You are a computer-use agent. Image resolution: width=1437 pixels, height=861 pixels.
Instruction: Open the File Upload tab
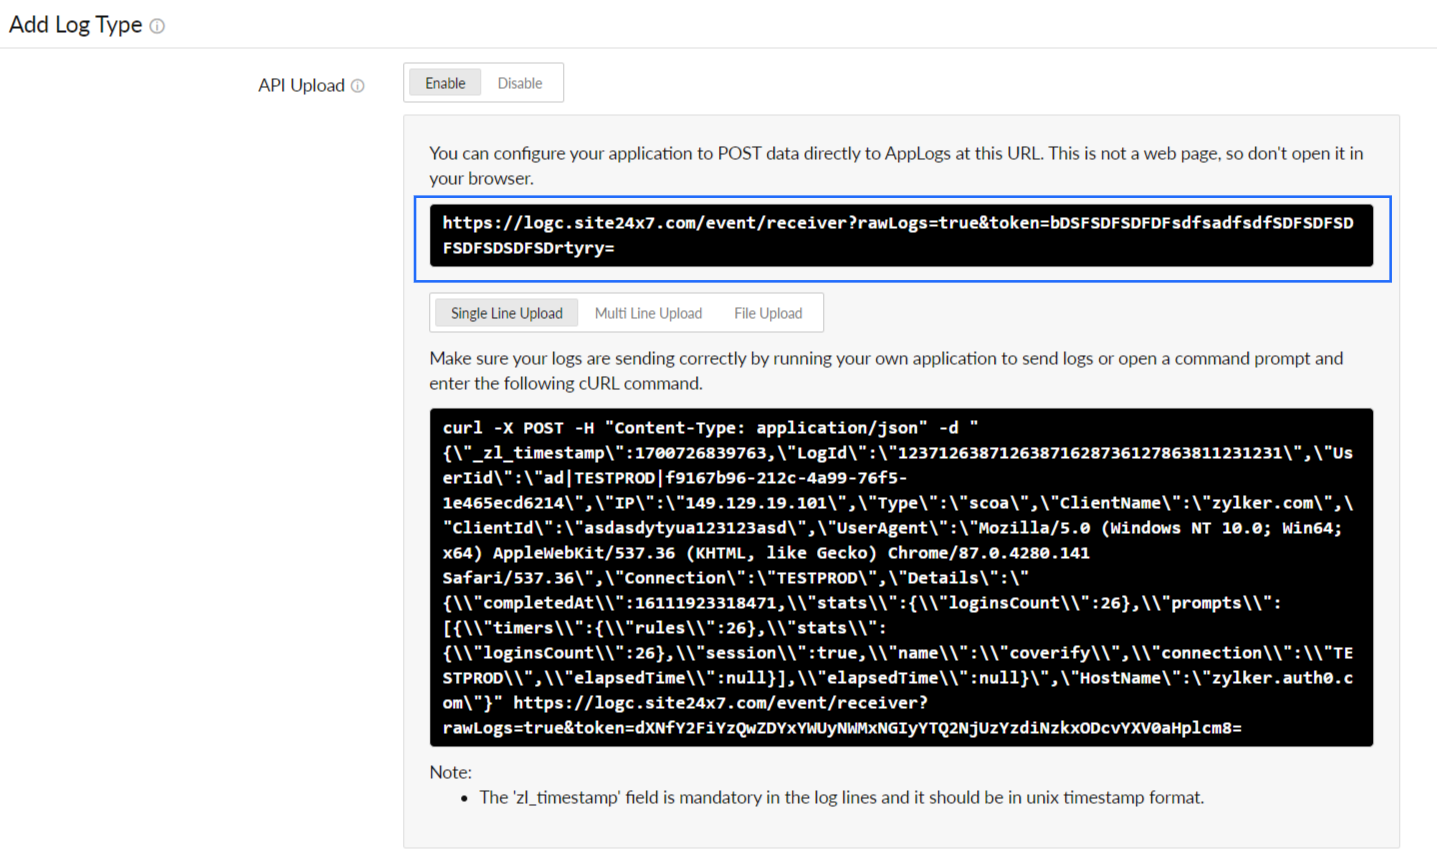click(x=768, y=312)
